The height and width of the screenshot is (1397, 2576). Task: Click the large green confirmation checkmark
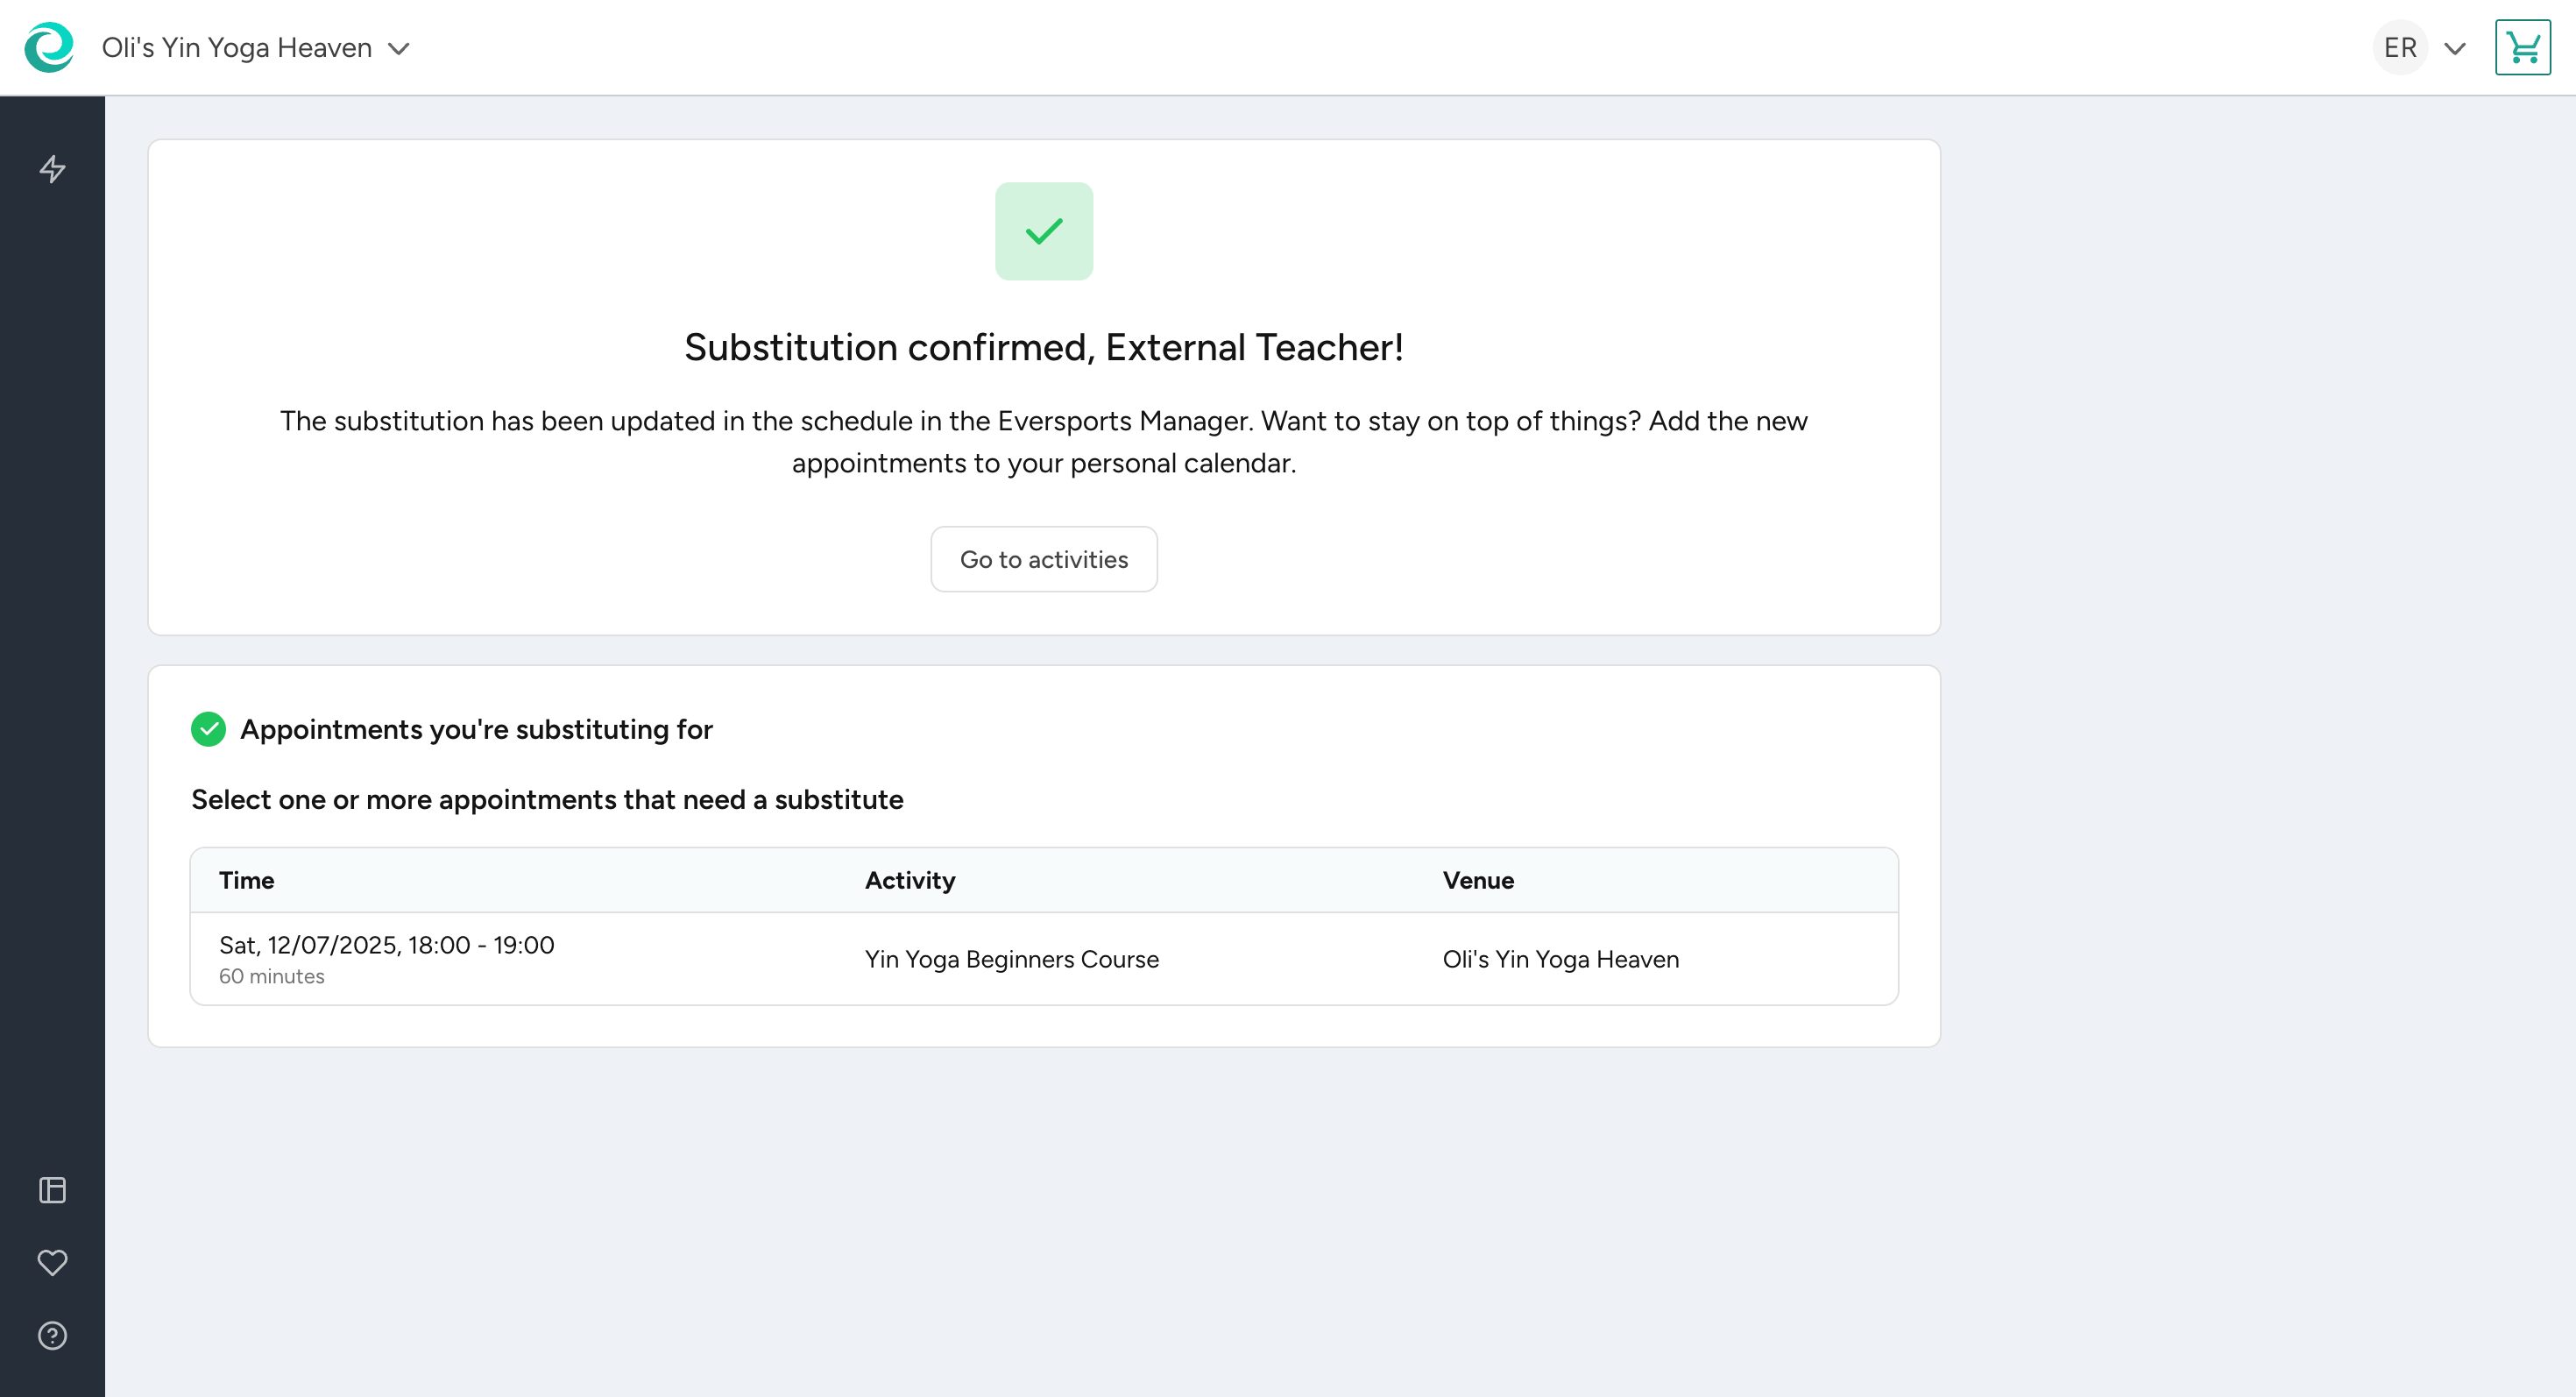(x=1044, y=231)
